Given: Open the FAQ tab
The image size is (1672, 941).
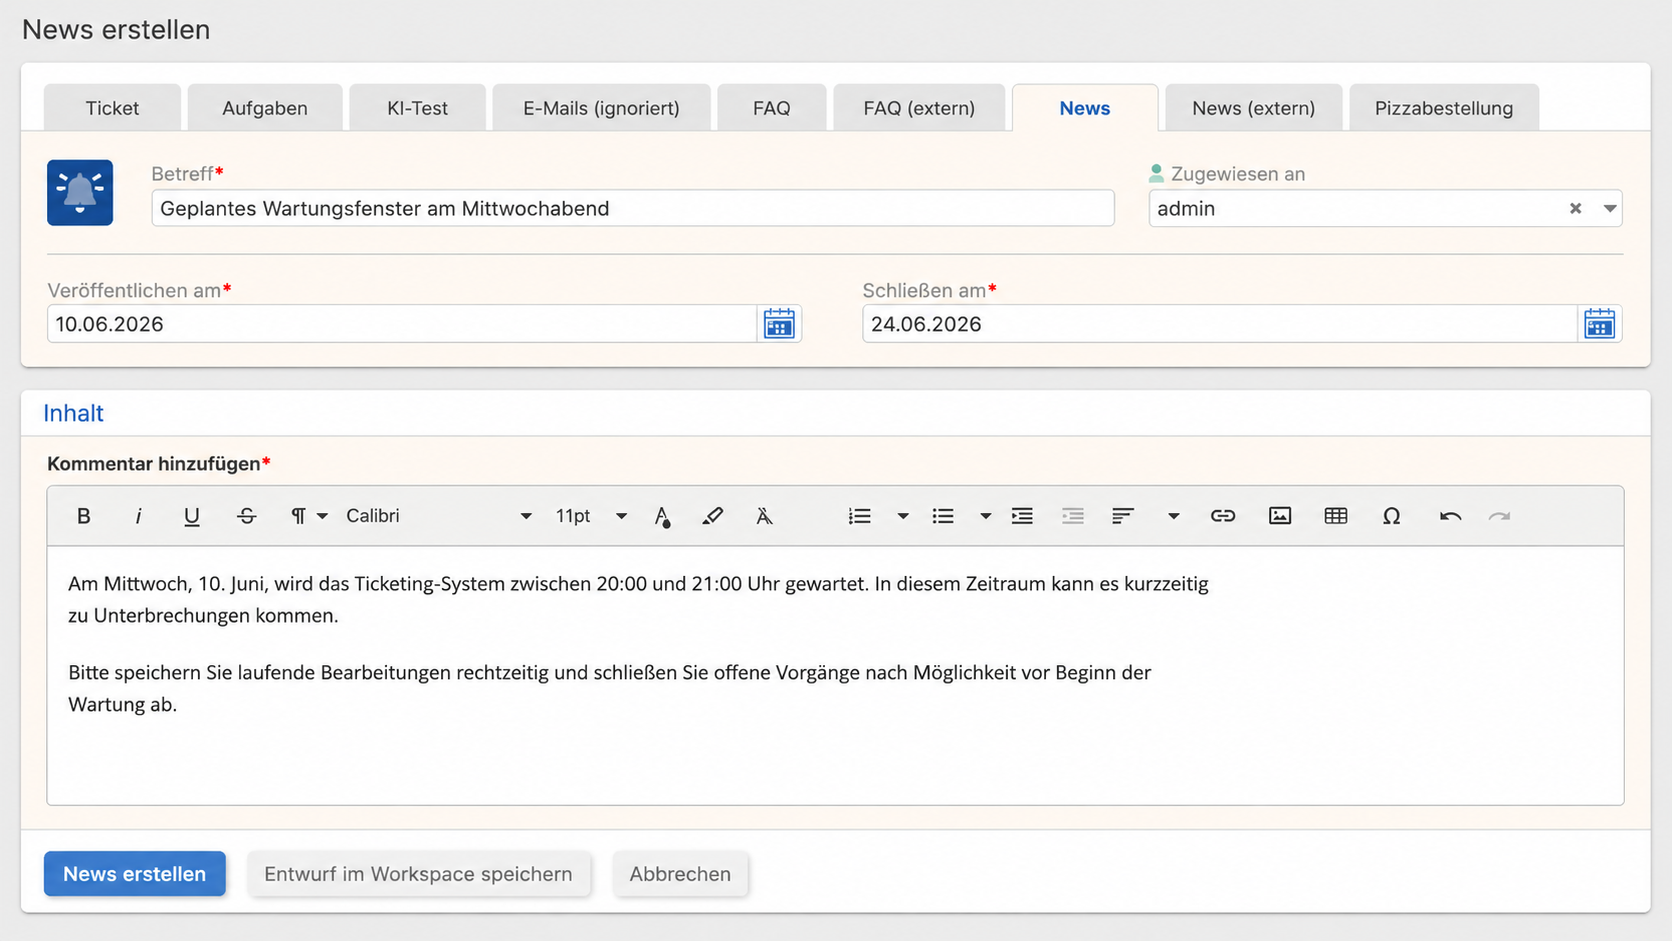Looking at the screenshot, I should pyautogui.click(x=771, y=108).
